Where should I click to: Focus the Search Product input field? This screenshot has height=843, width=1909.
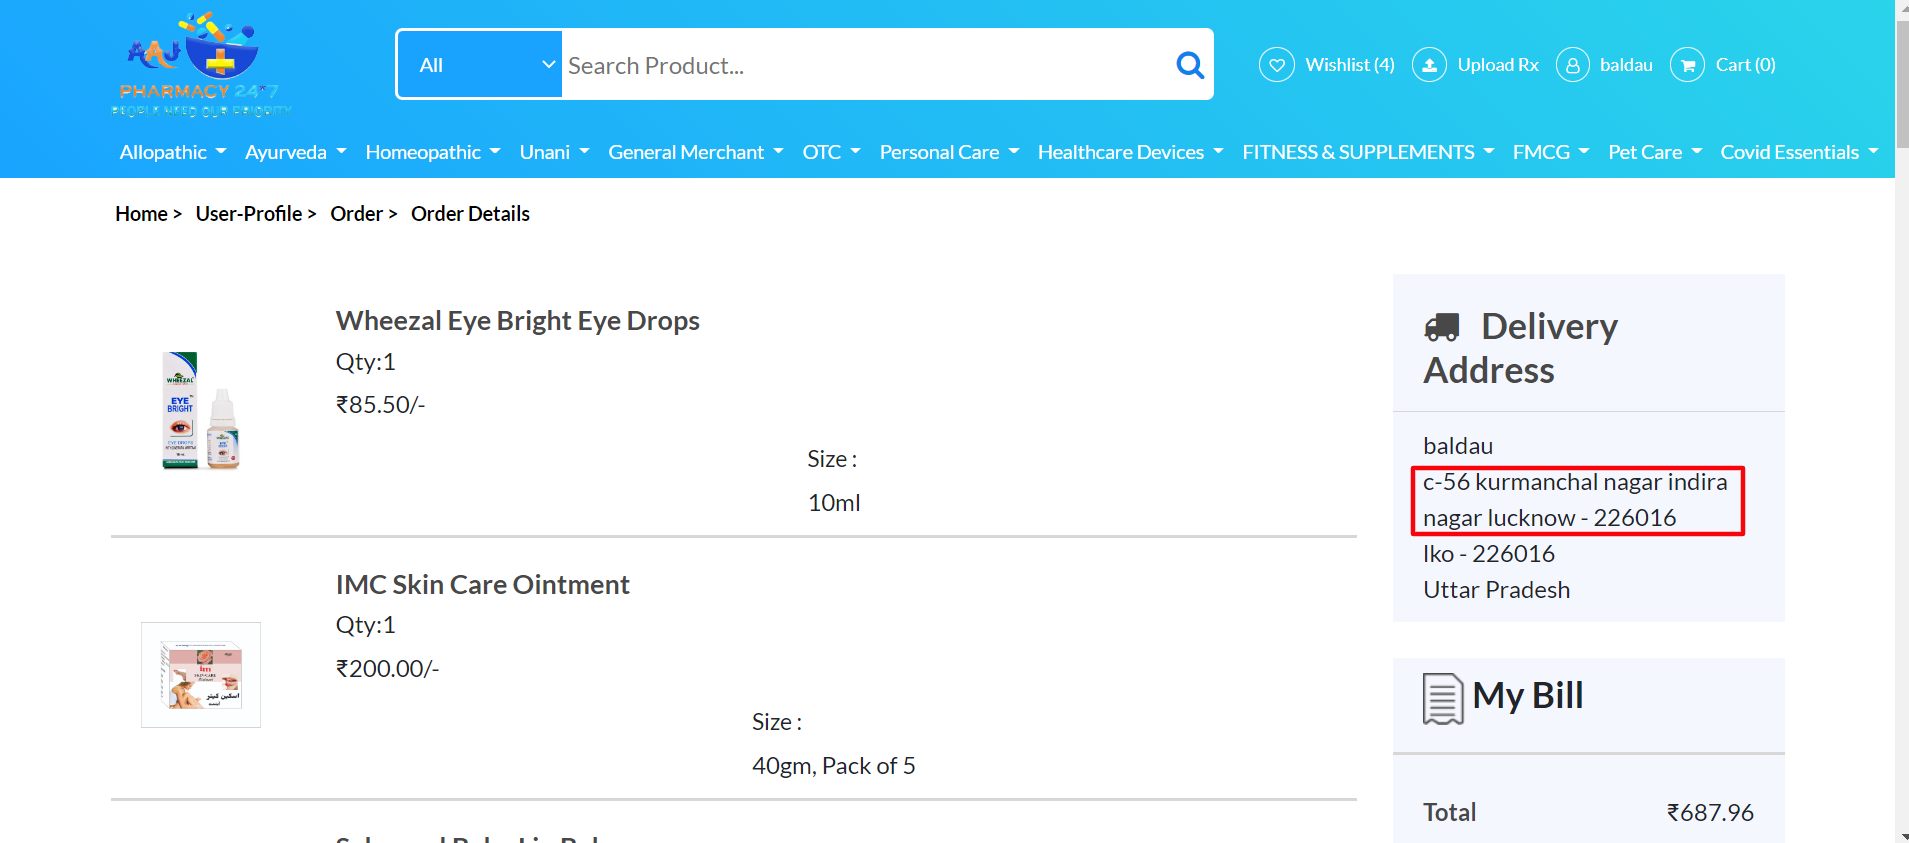(x=866, y=65)
